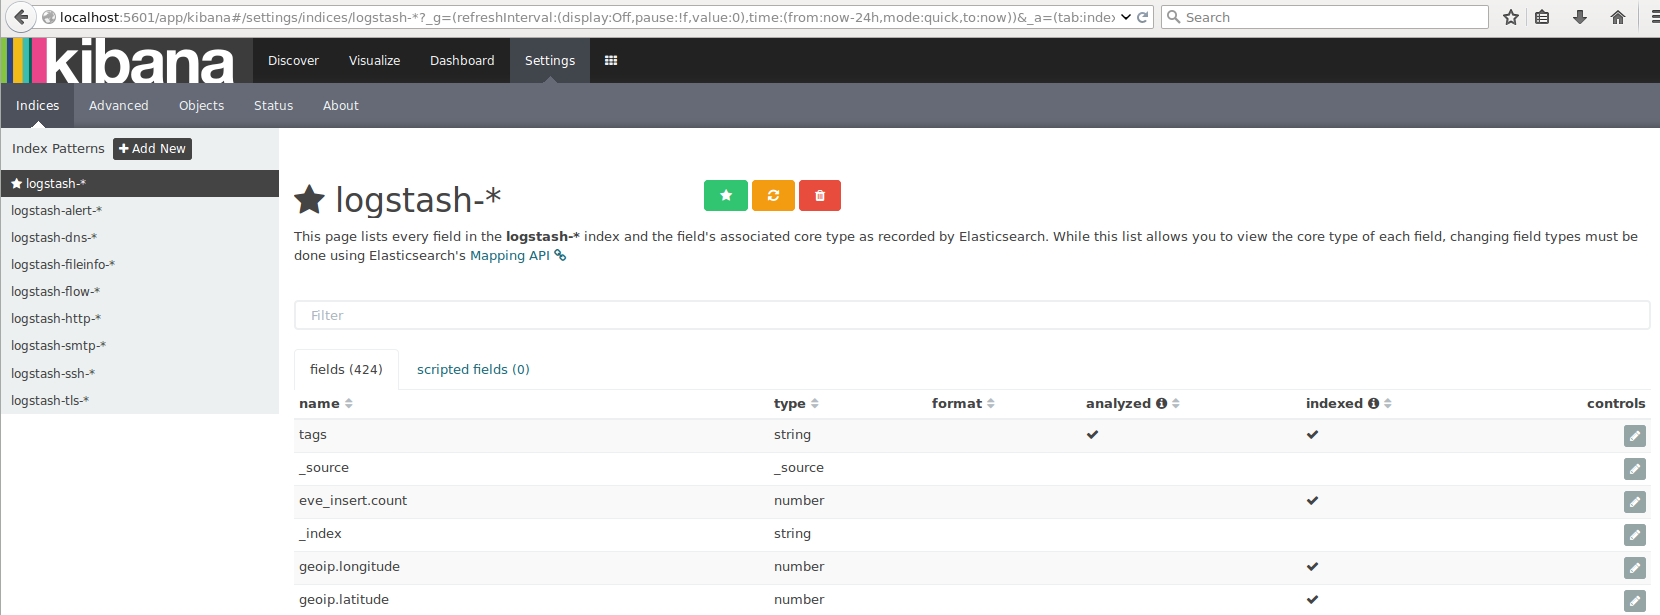The width and height of the screenshot is (1660, 615).
Task: Switch to the Indices settings section
Action: [37, 106]
